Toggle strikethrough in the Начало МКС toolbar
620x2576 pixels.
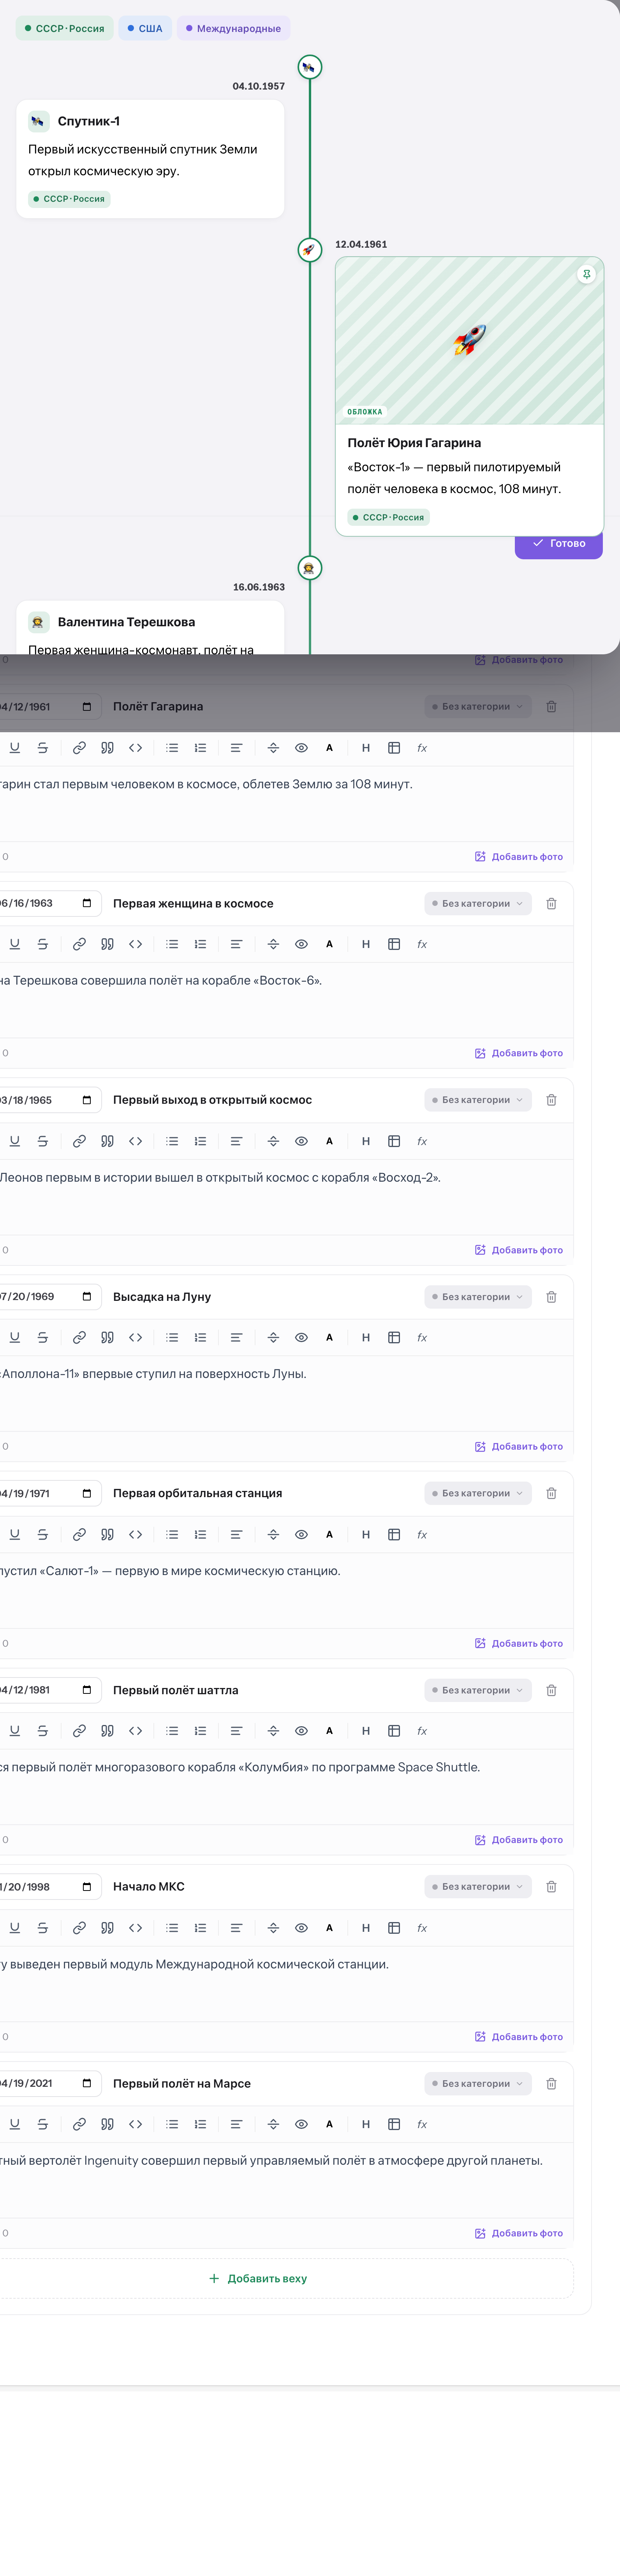[42, 1928]
